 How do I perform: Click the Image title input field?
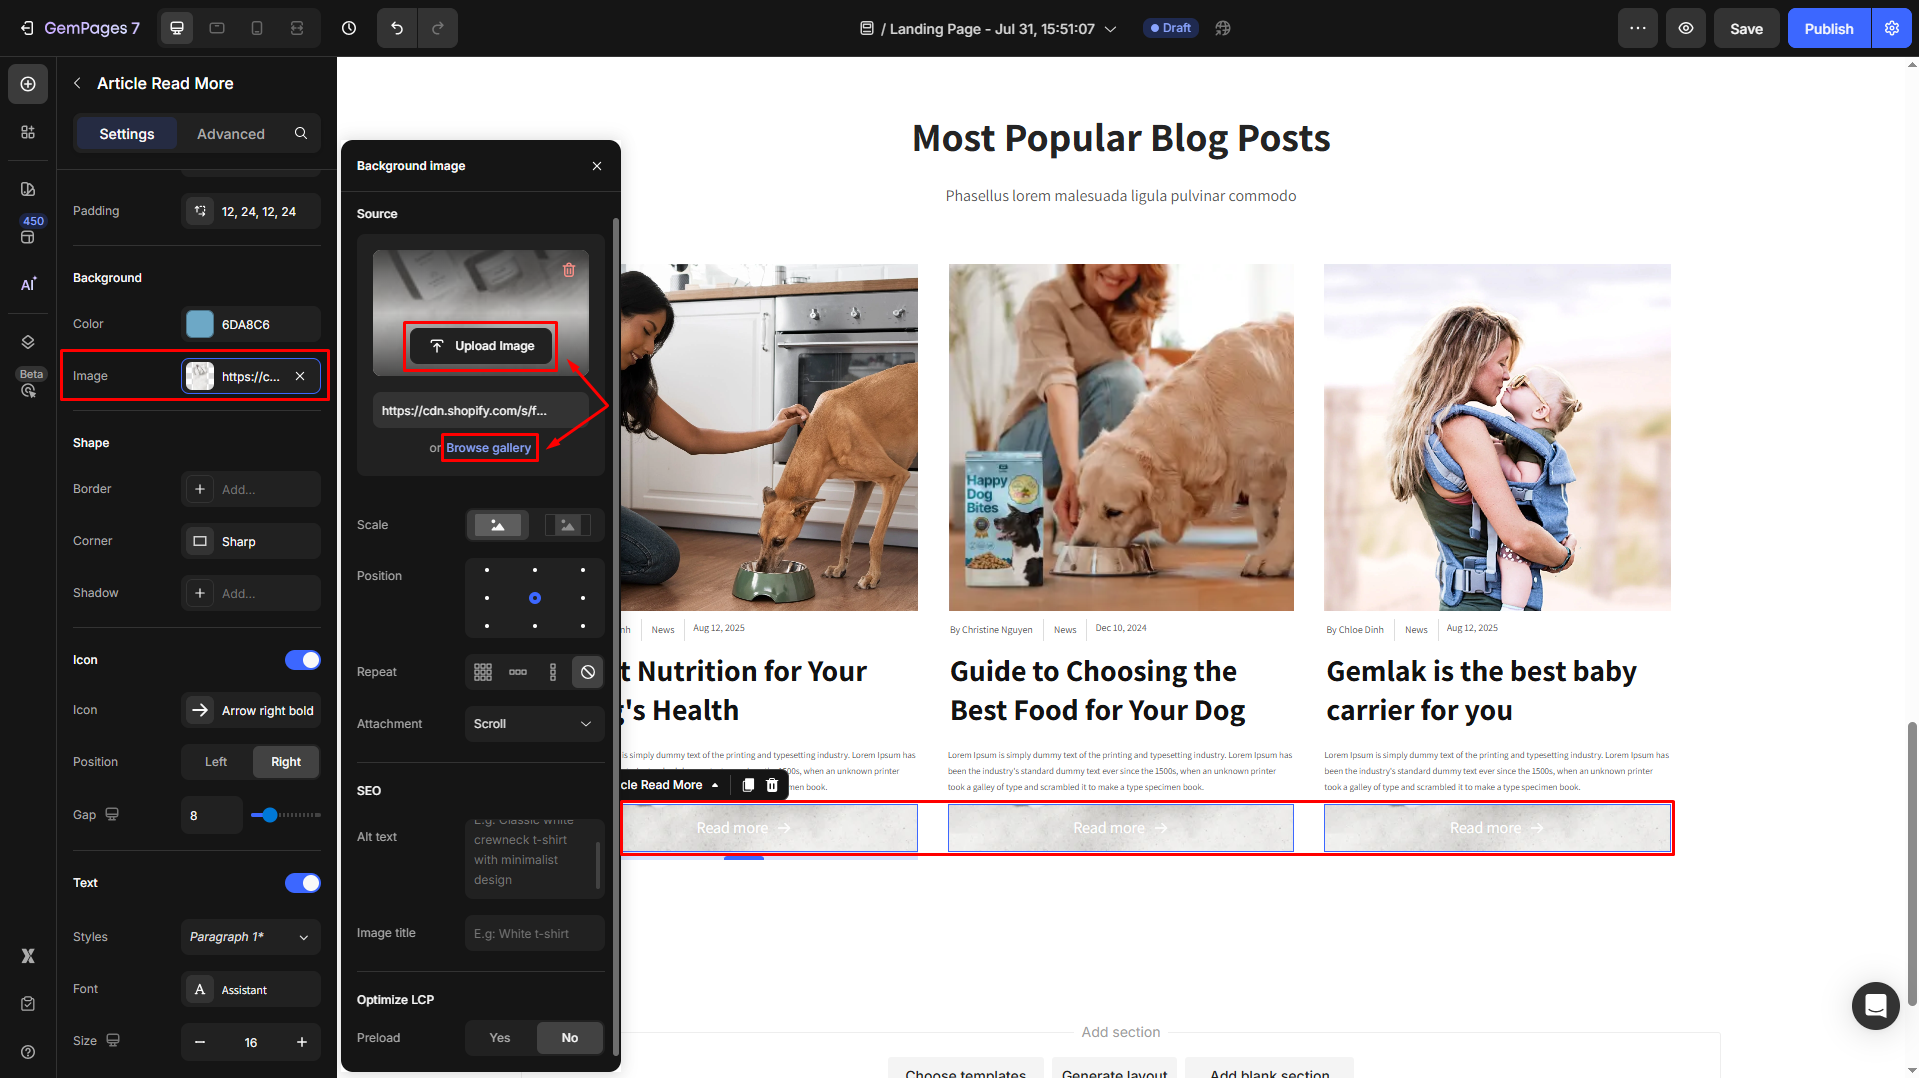point(534,934)
